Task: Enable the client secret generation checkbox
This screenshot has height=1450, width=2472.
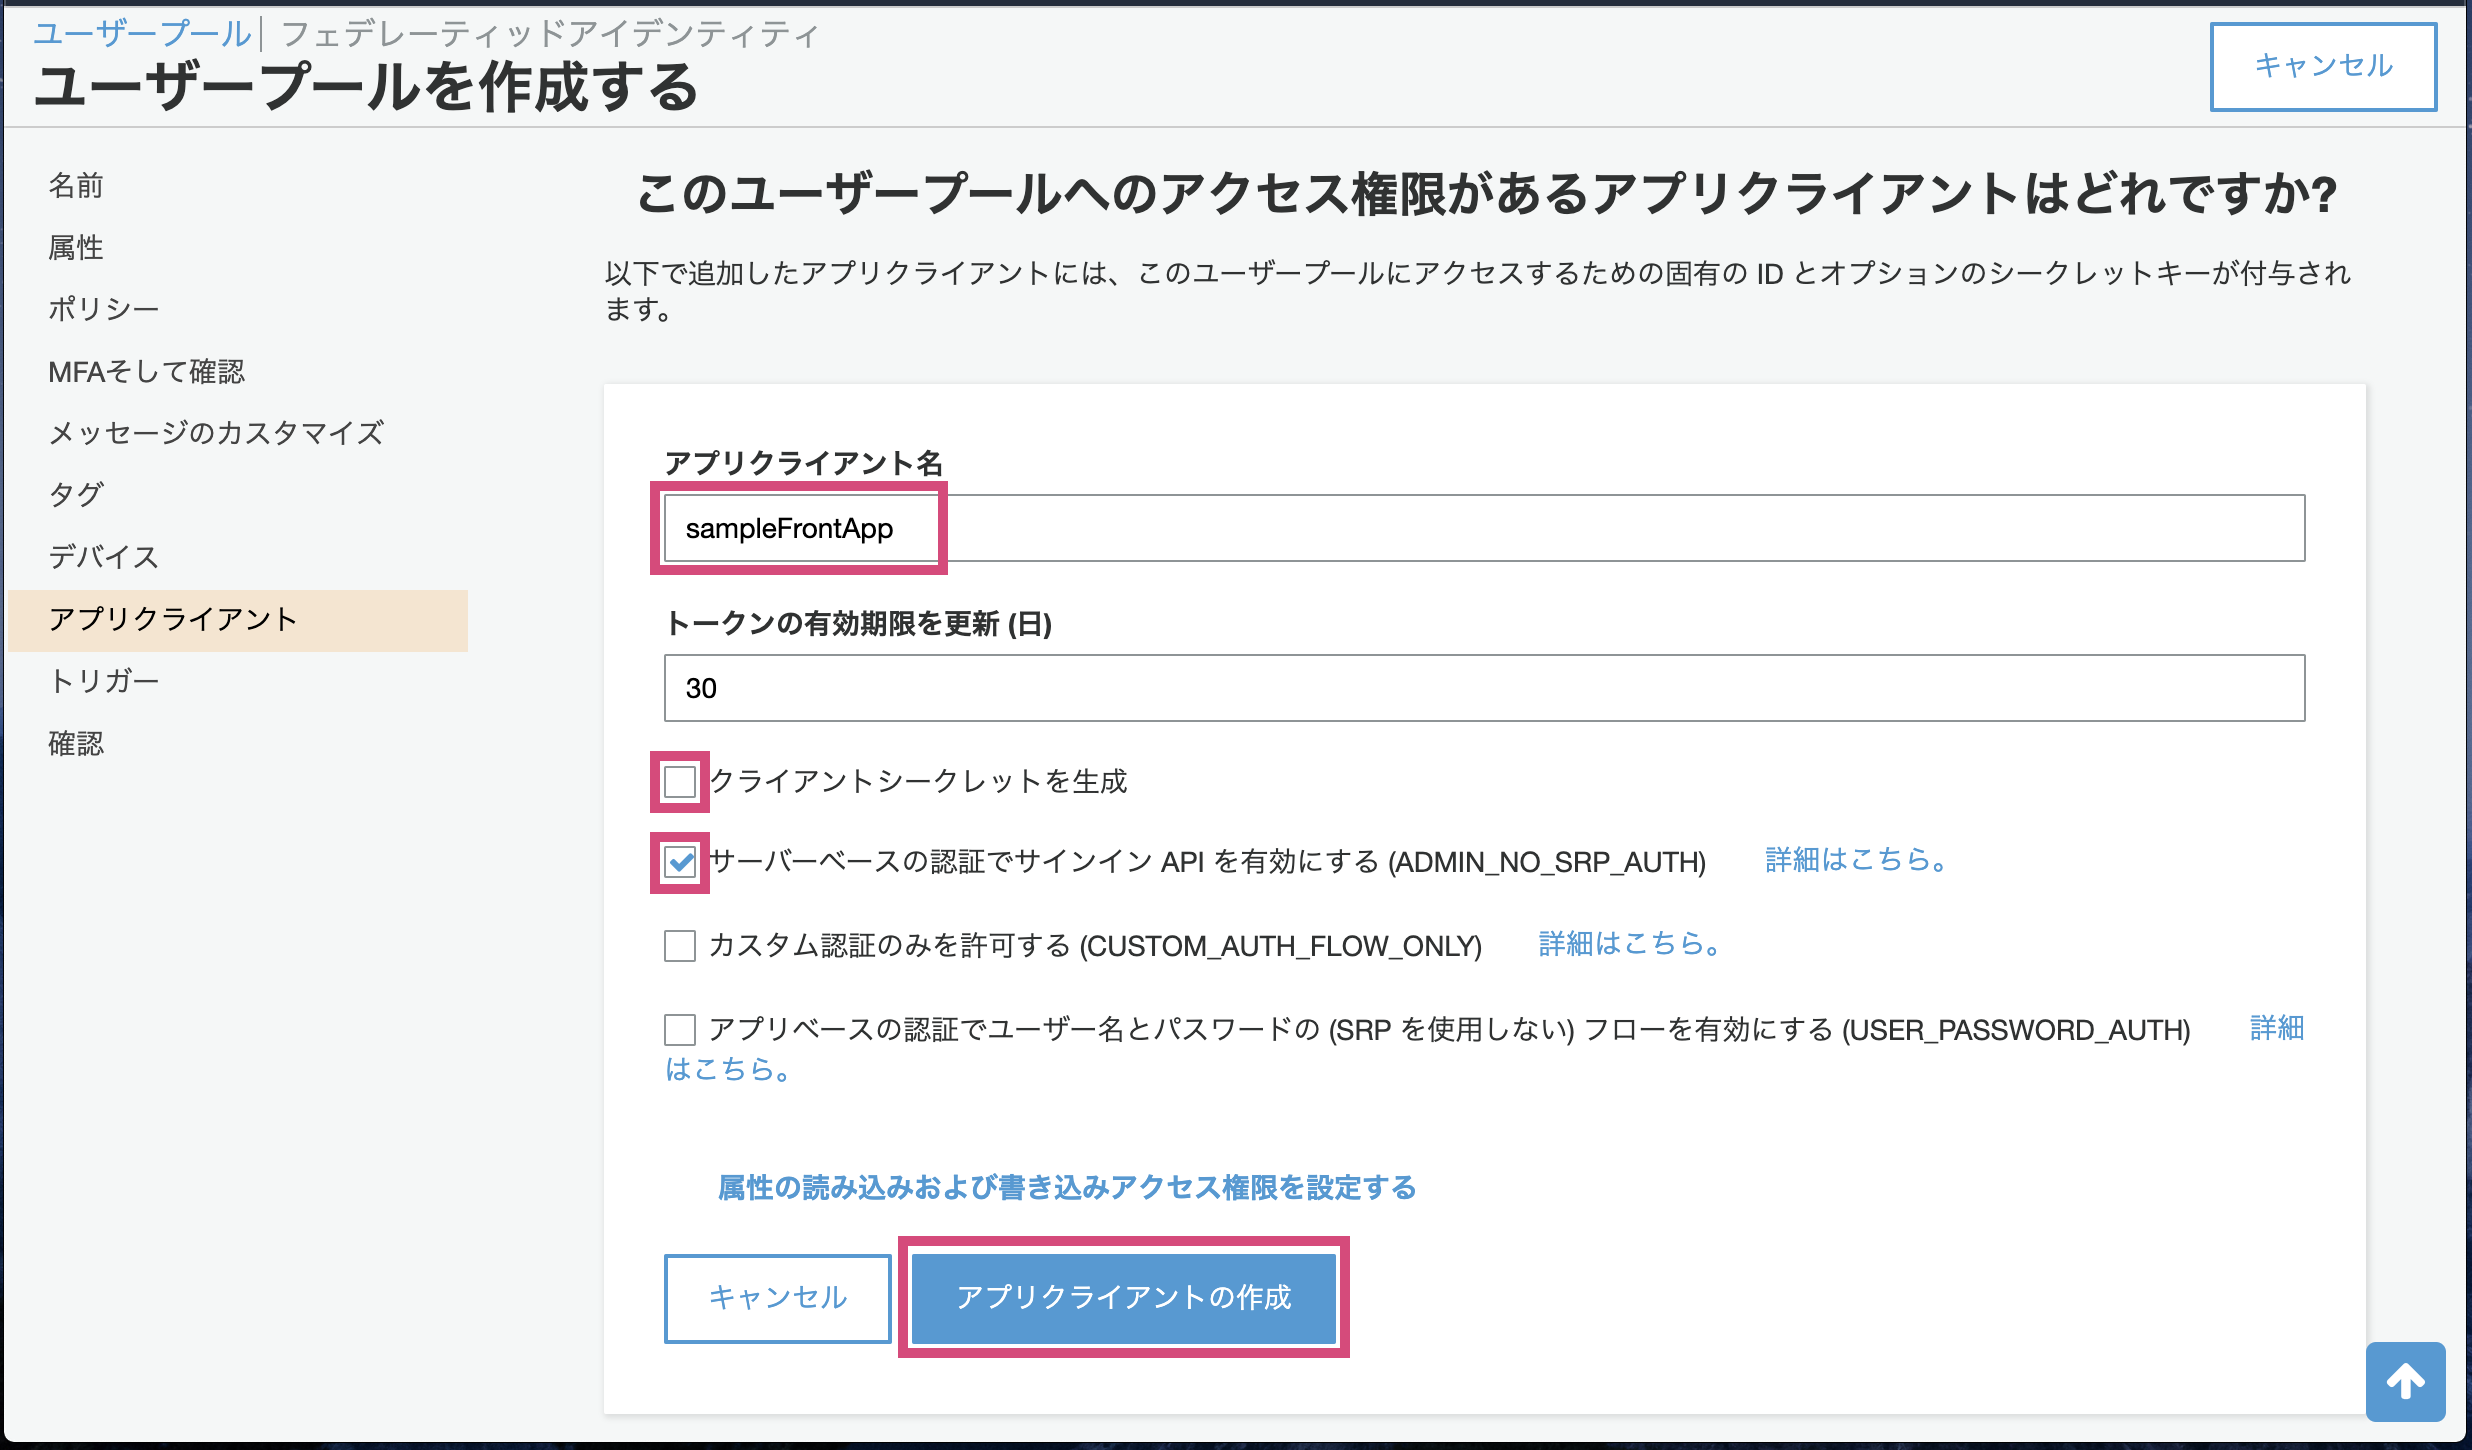Action: (x=680, y=781)
